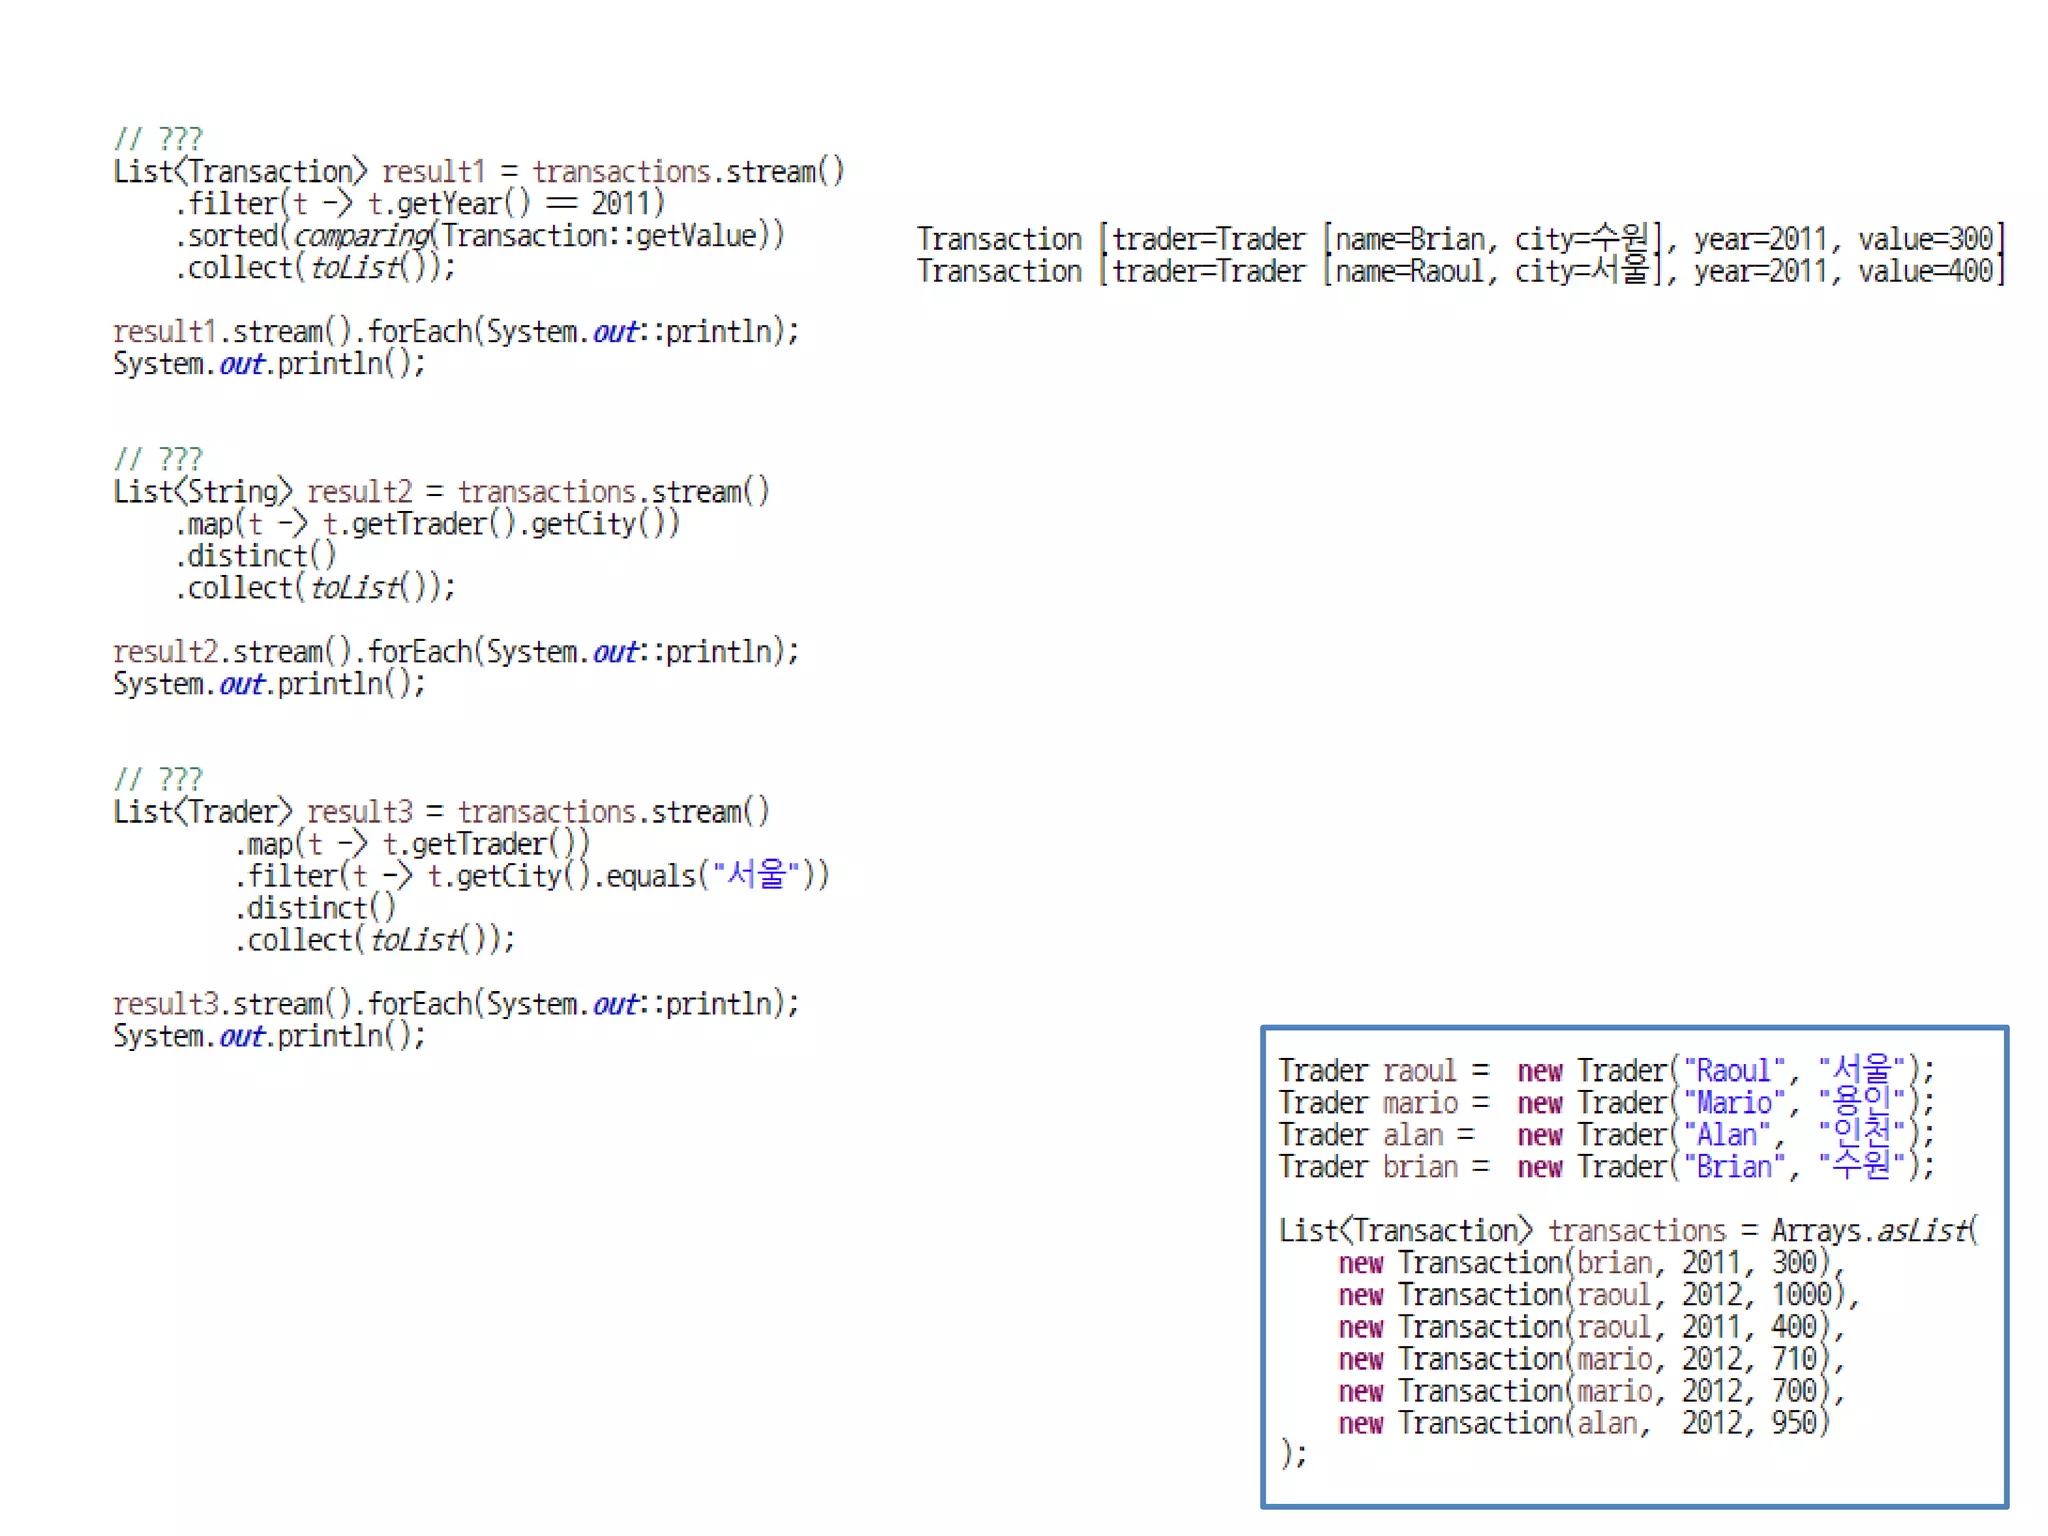Click the "Mario" string literal
Viewport: 2048px width, 1536px height.
1735,1103
